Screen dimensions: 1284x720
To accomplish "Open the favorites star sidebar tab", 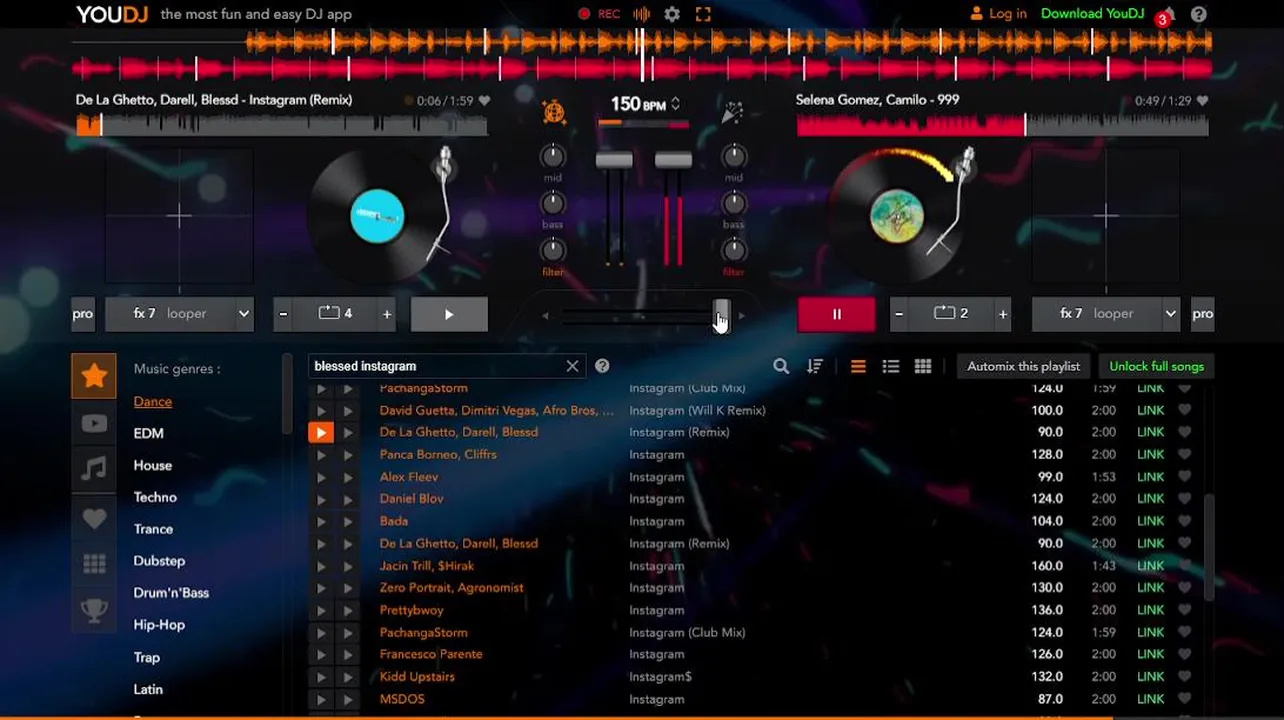I will [94, 376].
